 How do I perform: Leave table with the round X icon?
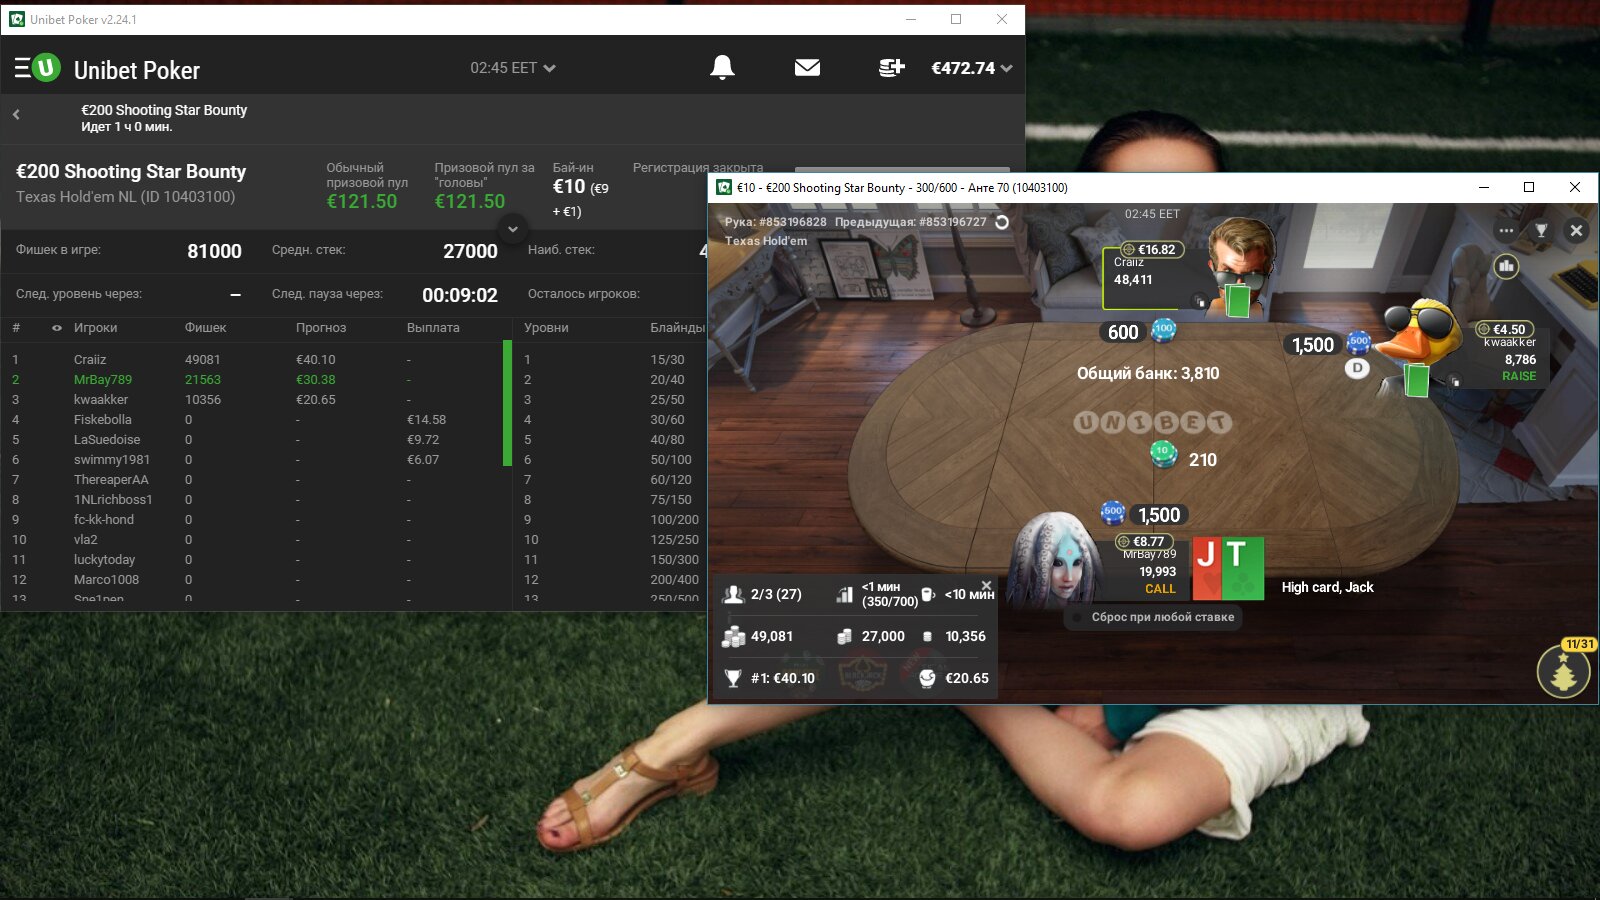tap(1576, 230)
